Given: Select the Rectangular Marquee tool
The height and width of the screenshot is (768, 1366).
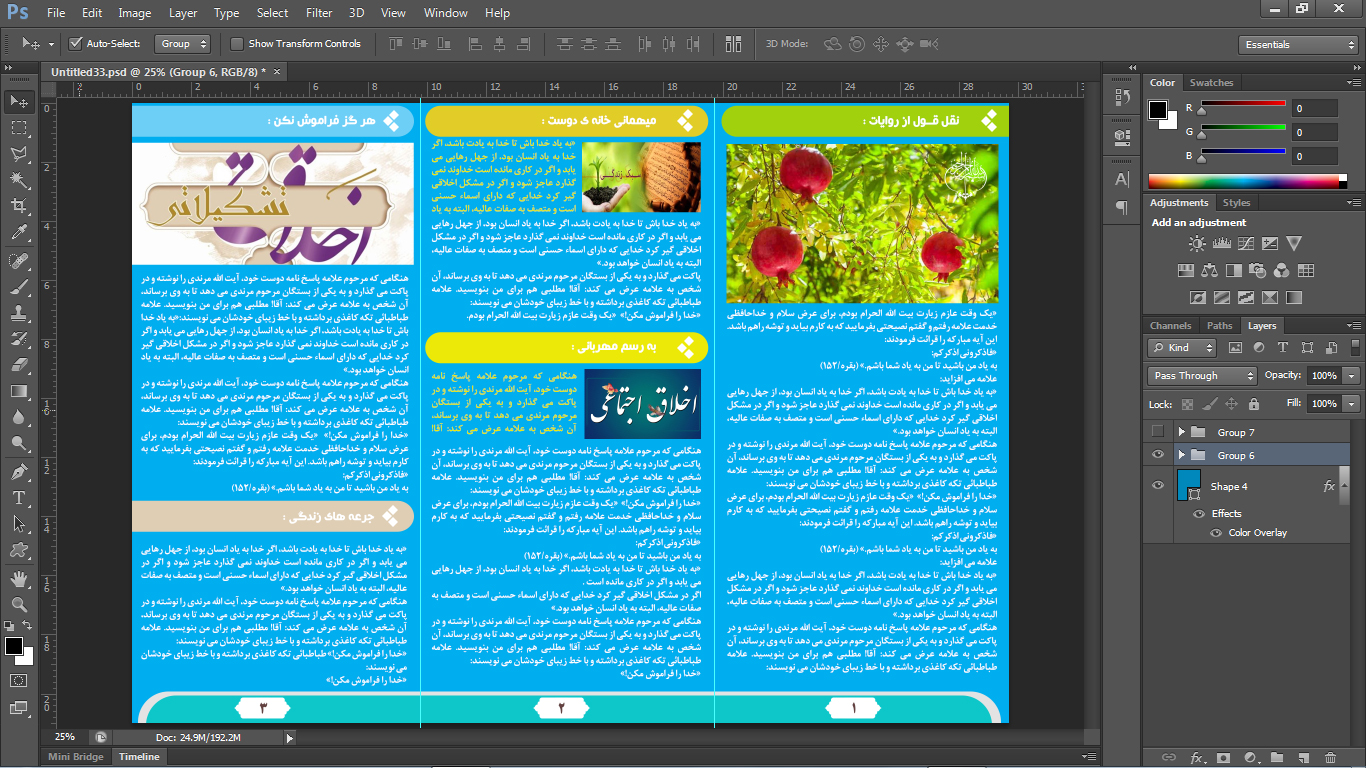Looking at the screenshot, I should (x=18, y=128).
